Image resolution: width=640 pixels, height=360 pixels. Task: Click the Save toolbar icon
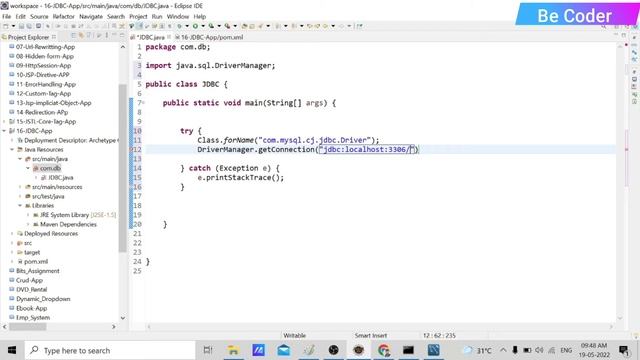[21, 26]
